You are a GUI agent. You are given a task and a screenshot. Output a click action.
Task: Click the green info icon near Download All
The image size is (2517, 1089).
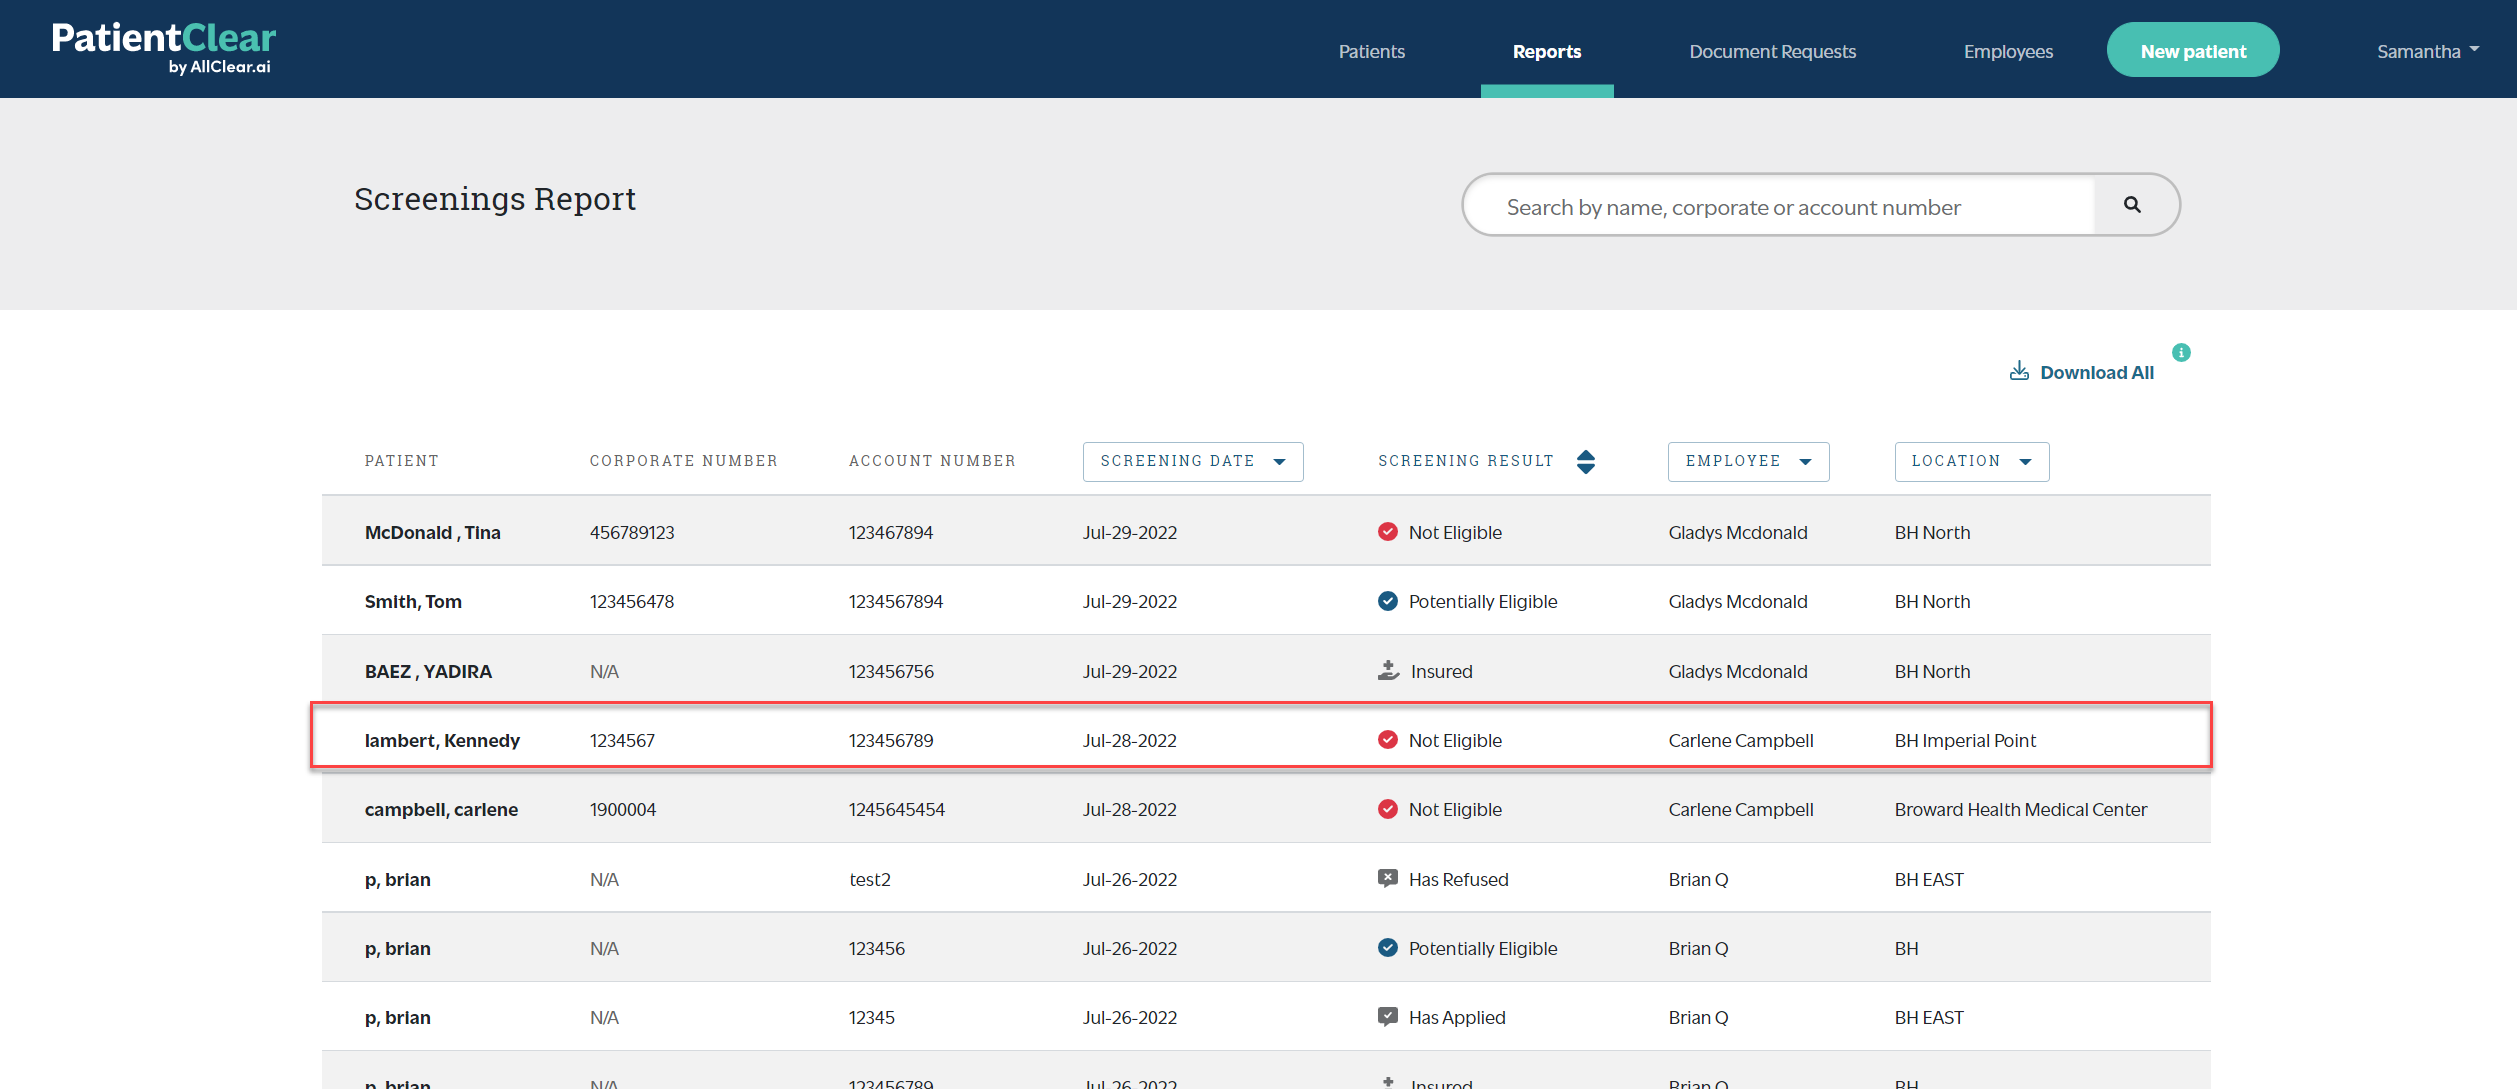[2181, 353]
